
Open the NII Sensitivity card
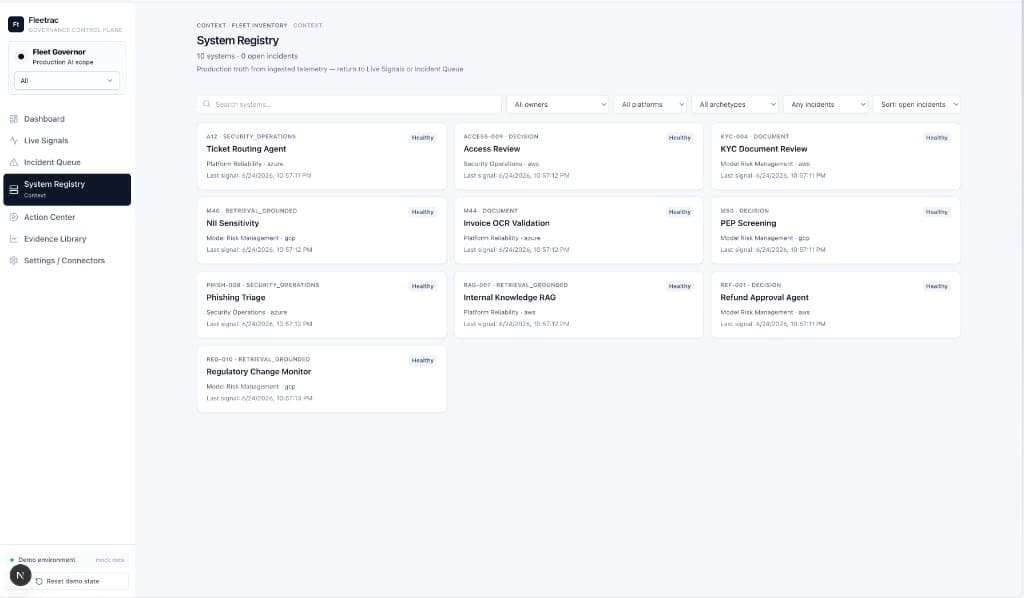(x=321, y=230)
